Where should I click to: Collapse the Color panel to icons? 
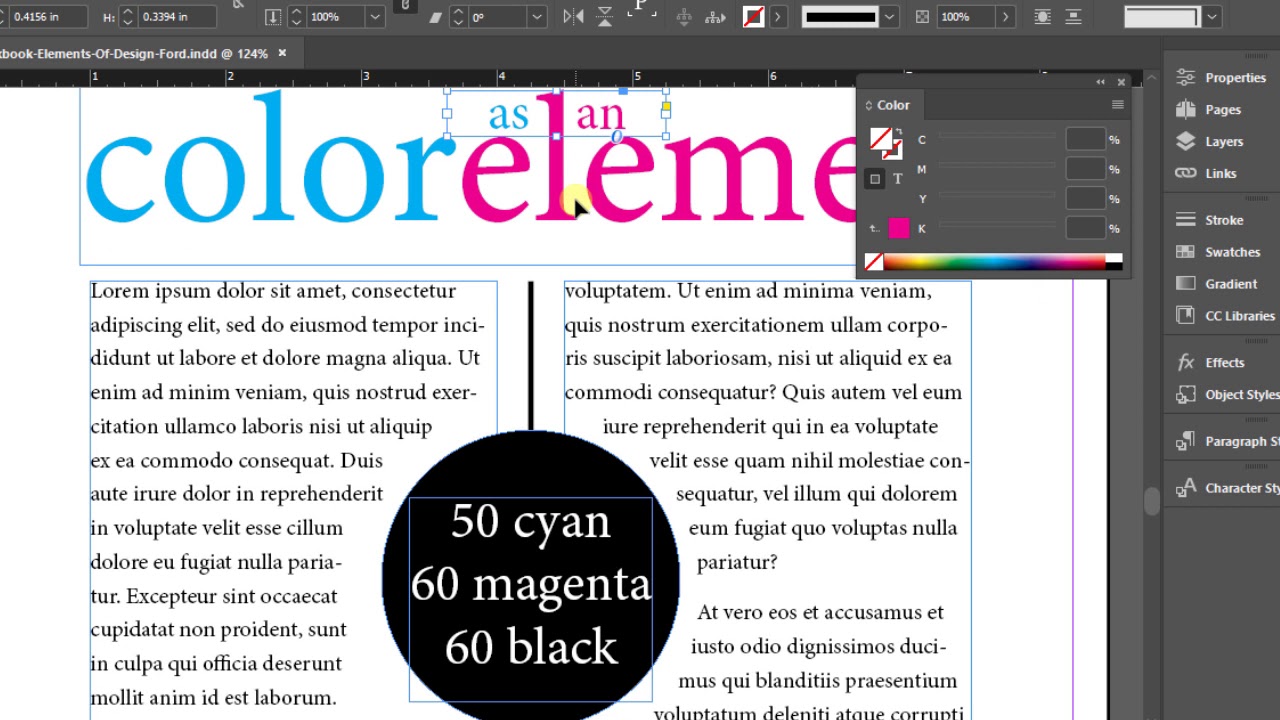tap(1101, 82)
